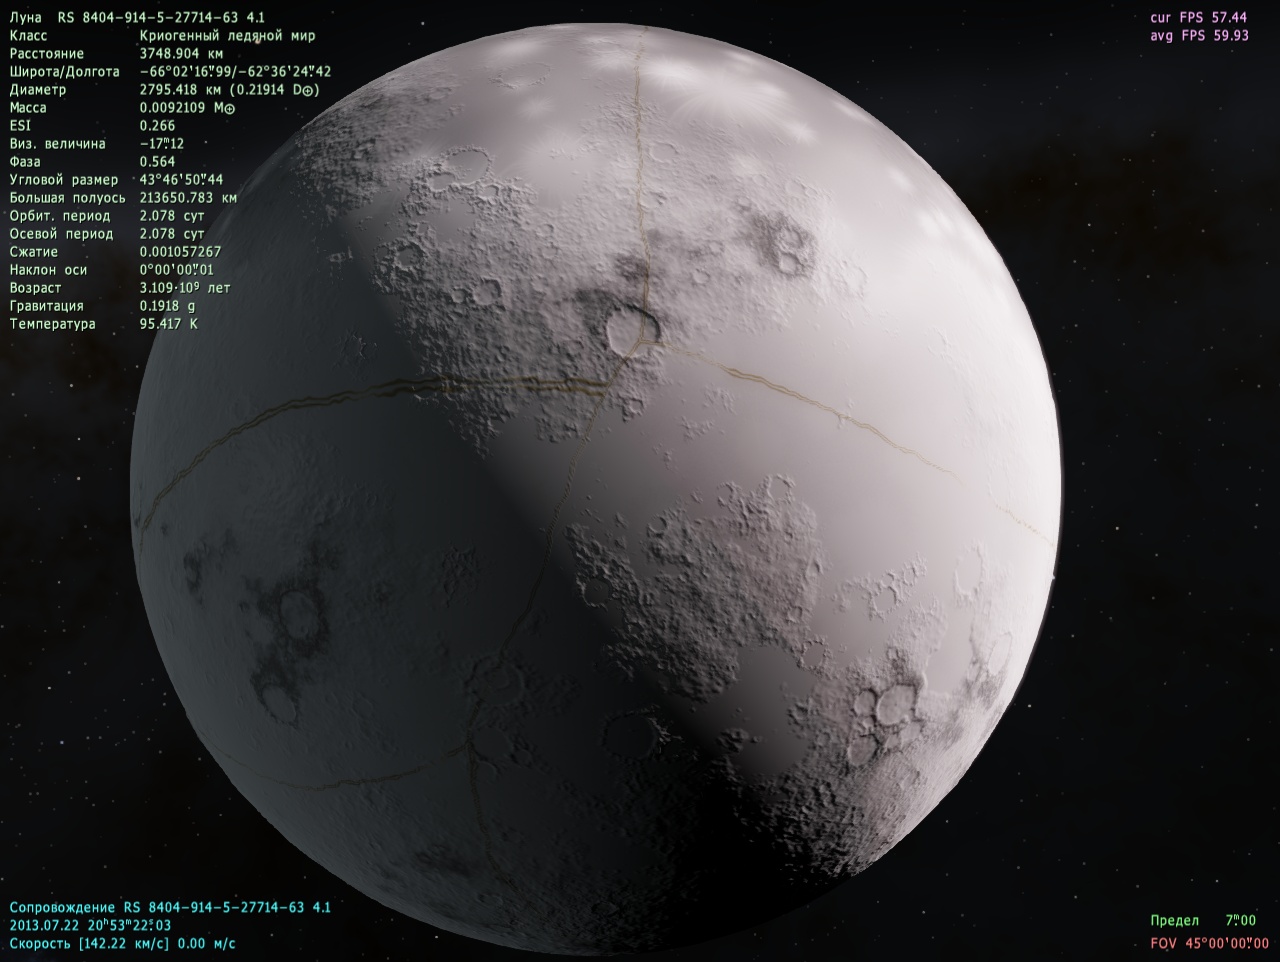
Task: Click the object name RS 8404-914-5-27714-63 4.1
Action: click(x=162, y=18)
